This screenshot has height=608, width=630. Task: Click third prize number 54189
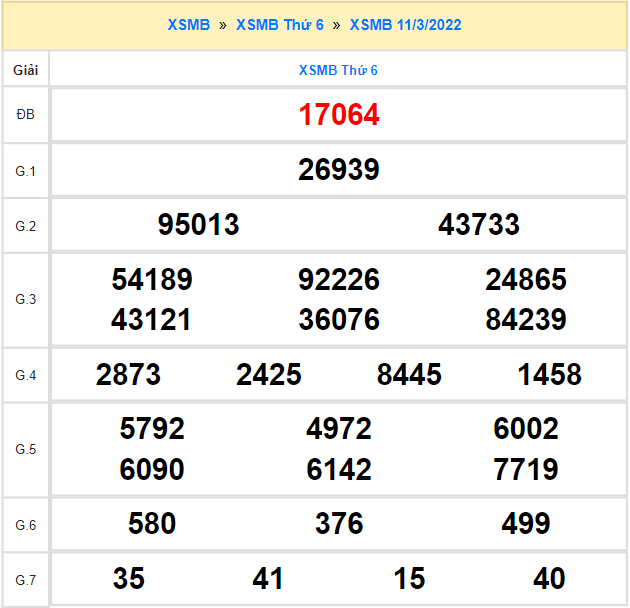coord(152,280)
